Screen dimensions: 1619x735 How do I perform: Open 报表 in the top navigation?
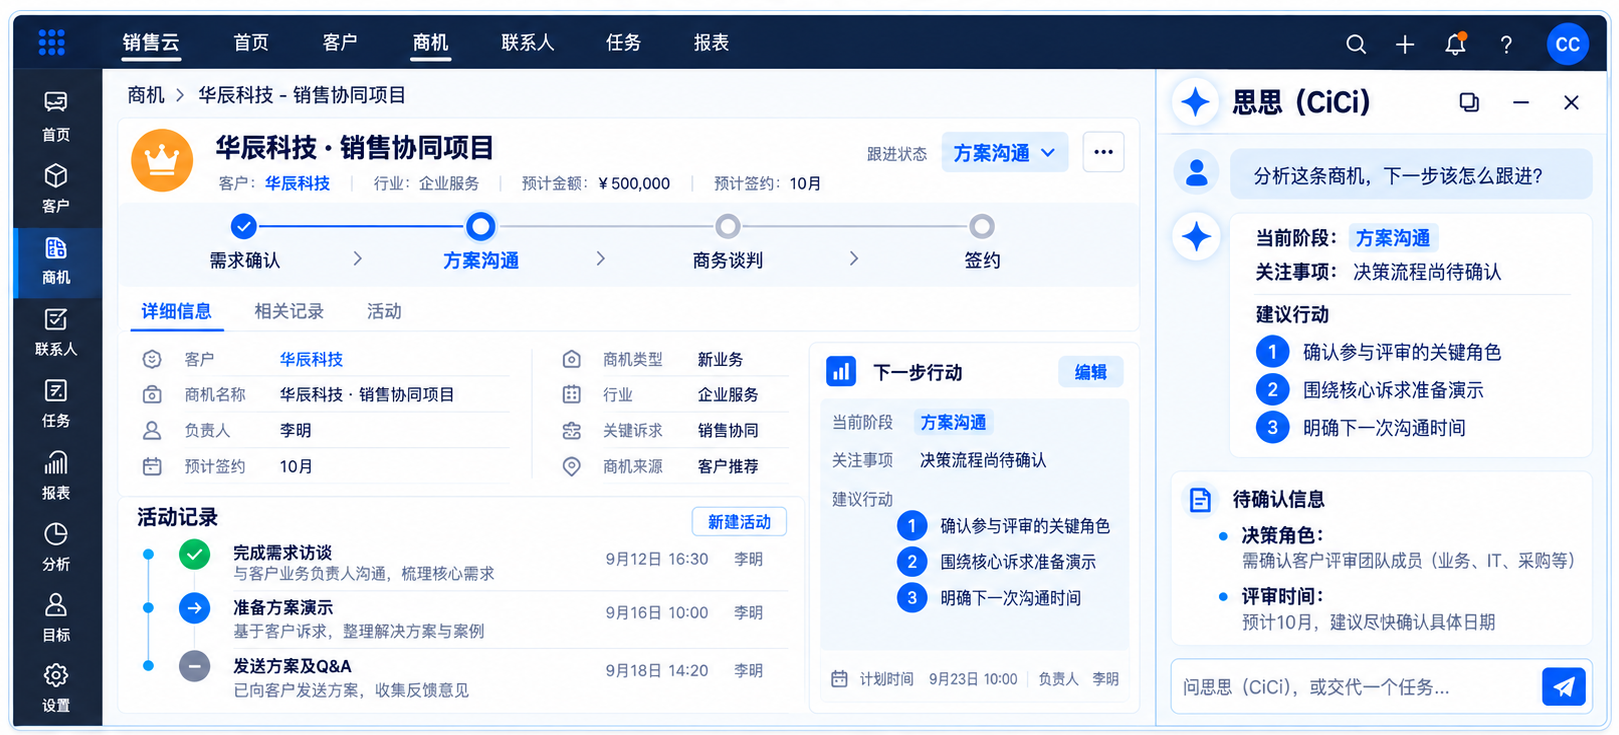pyautogui.click(x=711, y=43)
